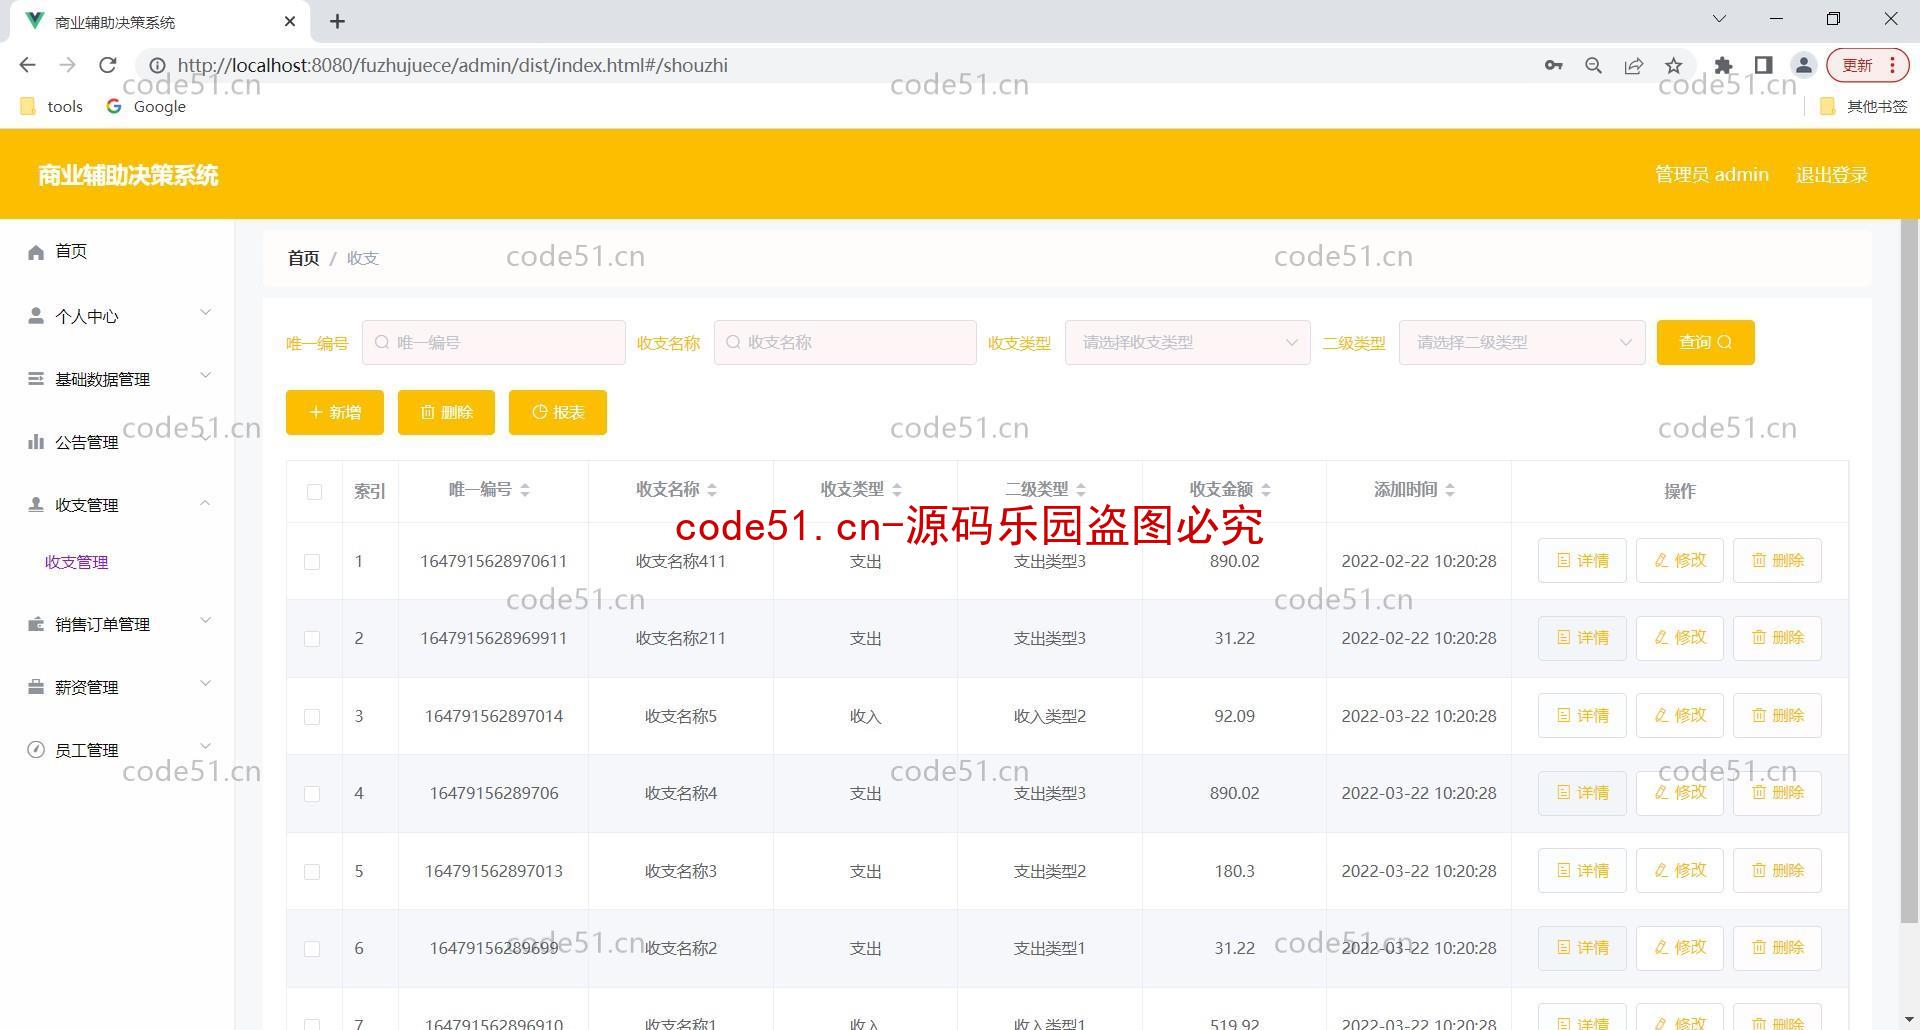Collapse the 收支管理 menu chevron
The image size is (1920, 1030).
[205, 502]
